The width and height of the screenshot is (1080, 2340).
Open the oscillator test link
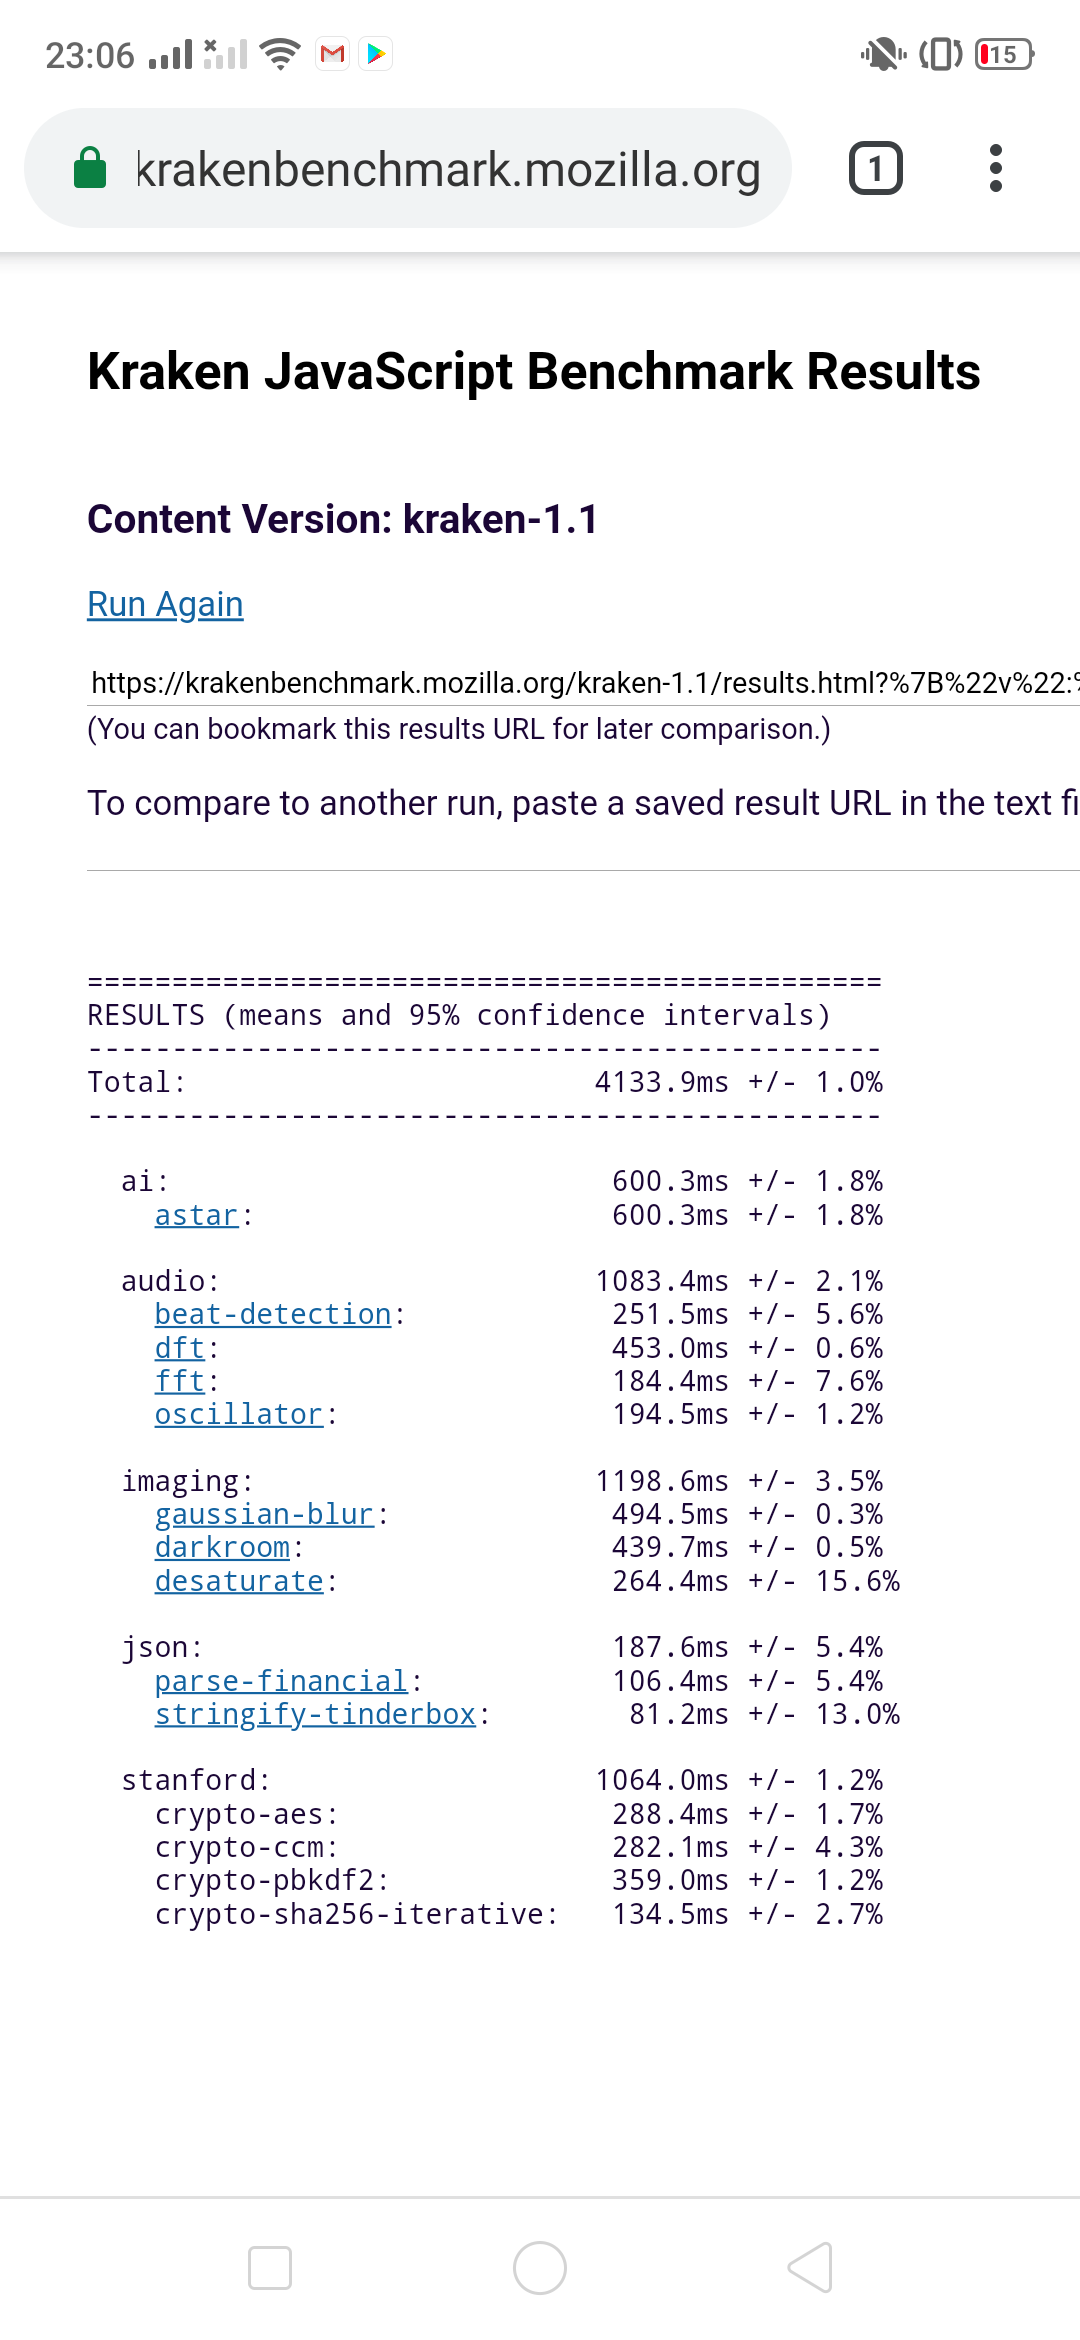[239, 1414]
